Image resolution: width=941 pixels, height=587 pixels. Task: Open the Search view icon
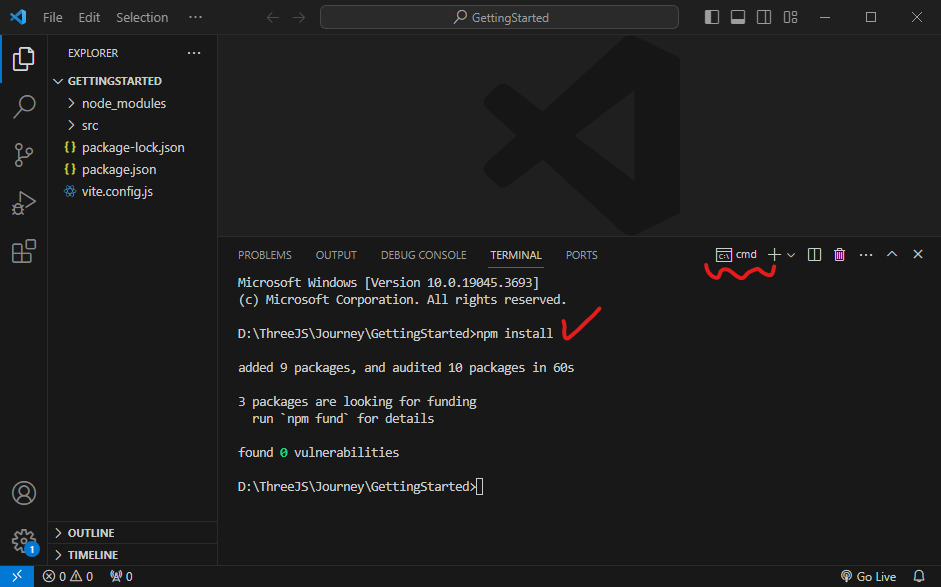(x=23, y=107)
